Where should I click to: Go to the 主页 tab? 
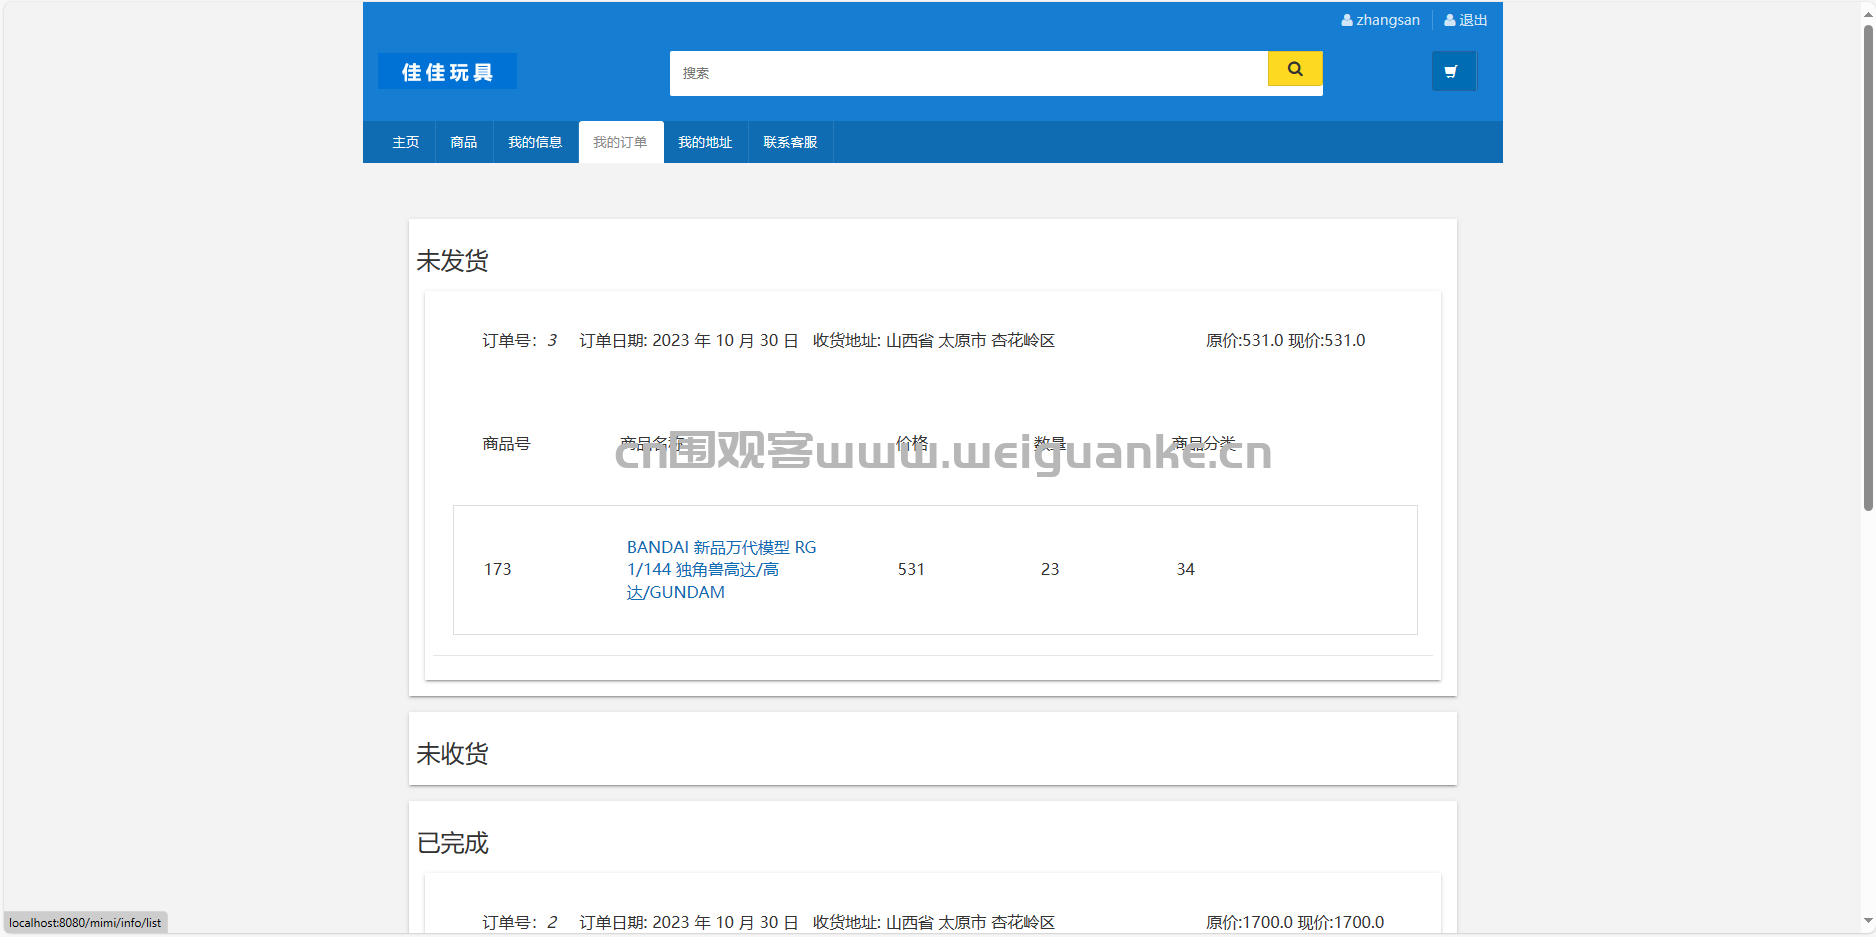pos(406,142)
